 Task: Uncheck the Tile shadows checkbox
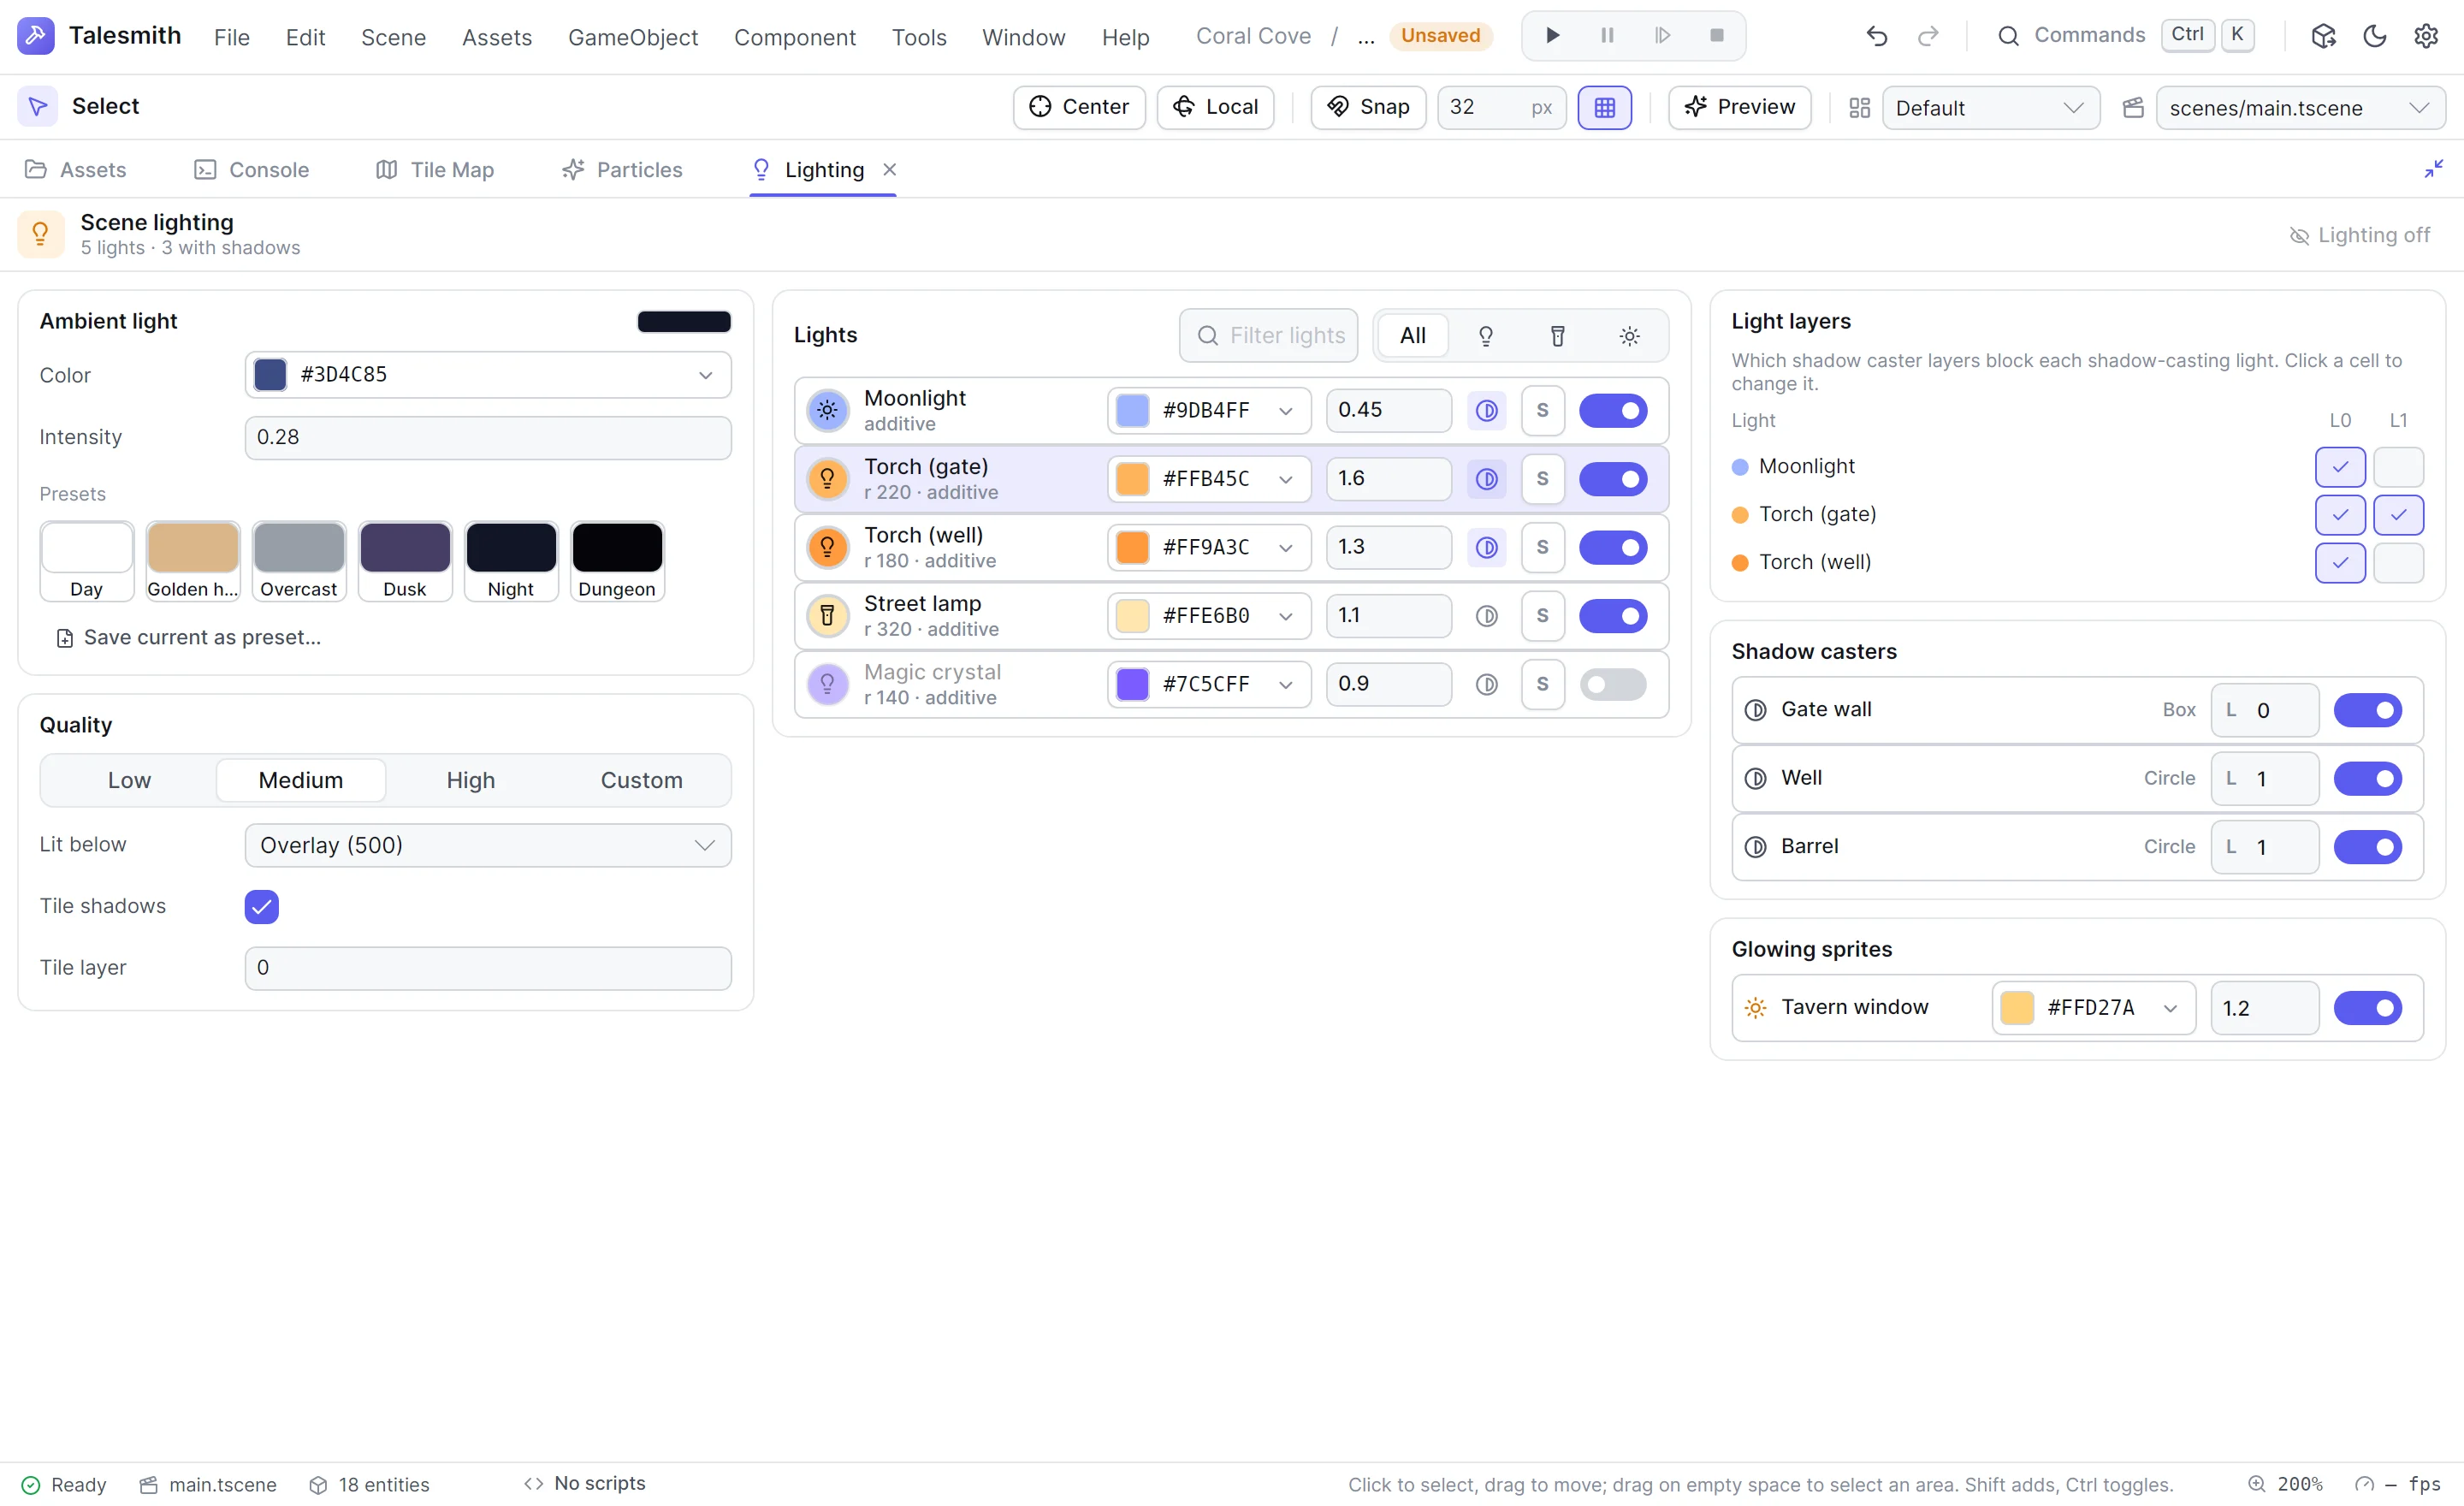(x=261, y=906)
